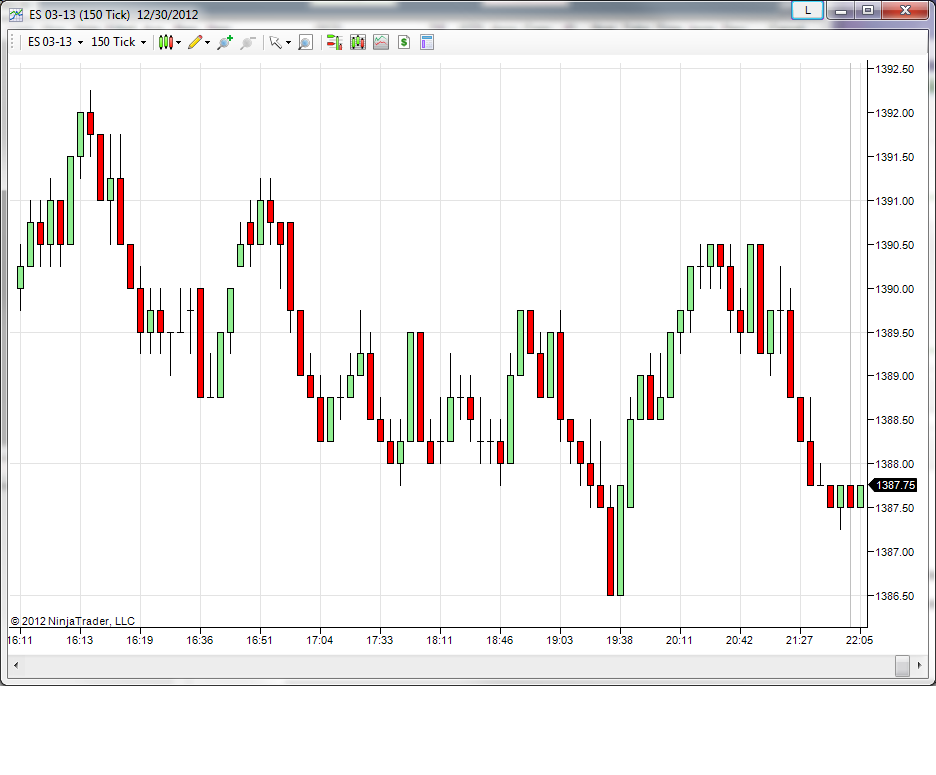The height and width of the screenshot is (775, 936).
Task: Click the 1390.00 price axis label
Action: pyautogui.click(x=894, y=289)
